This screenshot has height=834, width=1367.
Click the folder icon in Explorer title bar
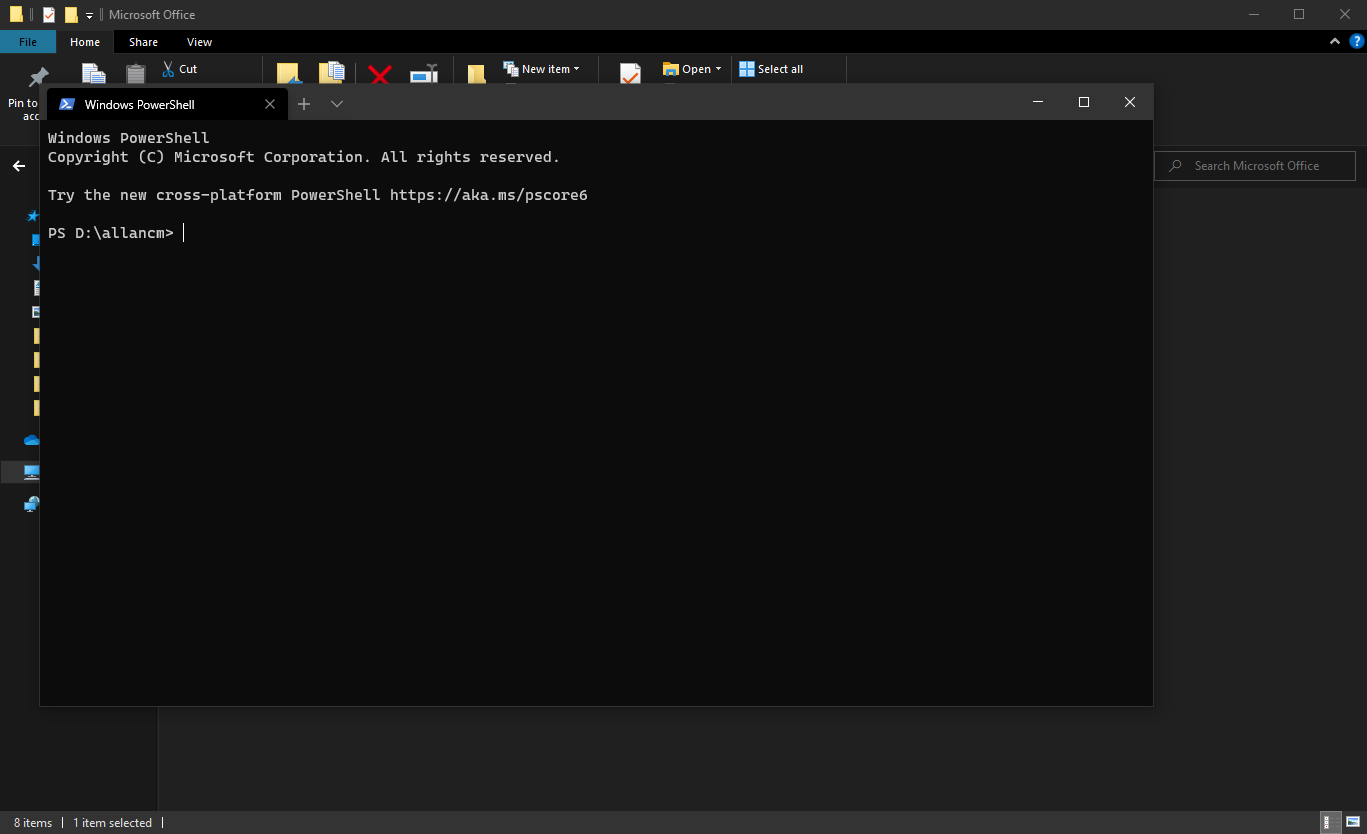(16, 14)
